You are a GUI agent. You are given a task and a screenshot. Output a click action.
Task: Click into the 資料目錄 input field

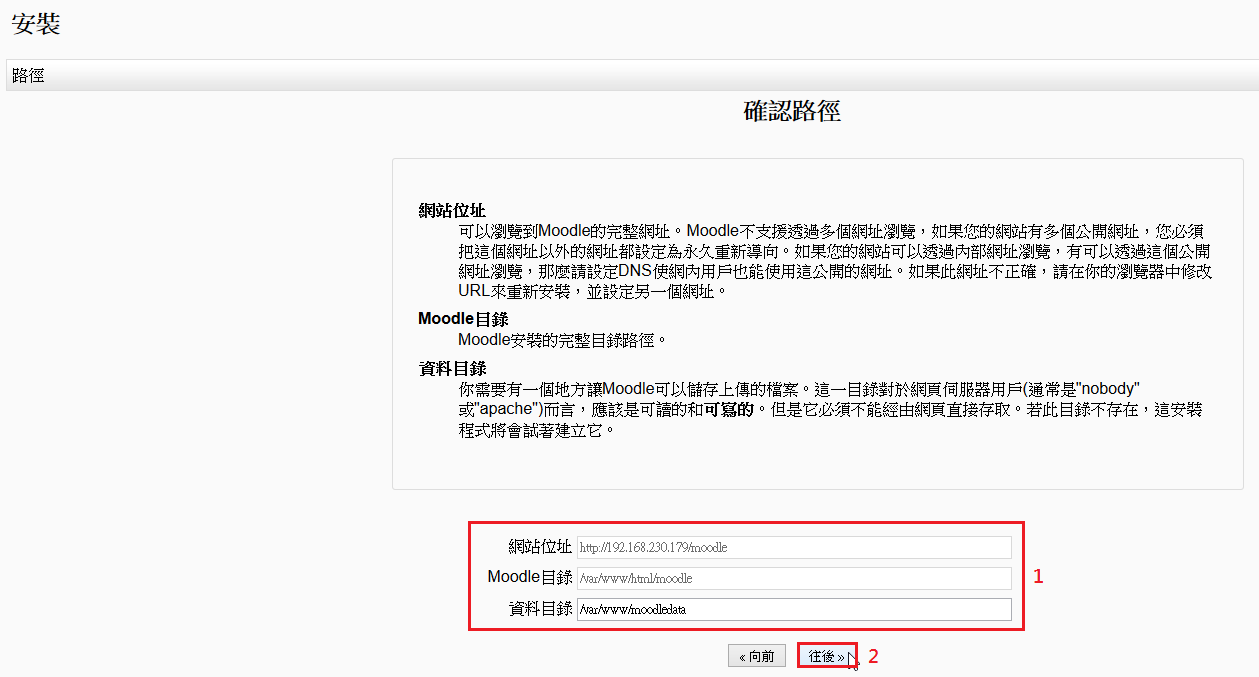click(x=794, y=609)
